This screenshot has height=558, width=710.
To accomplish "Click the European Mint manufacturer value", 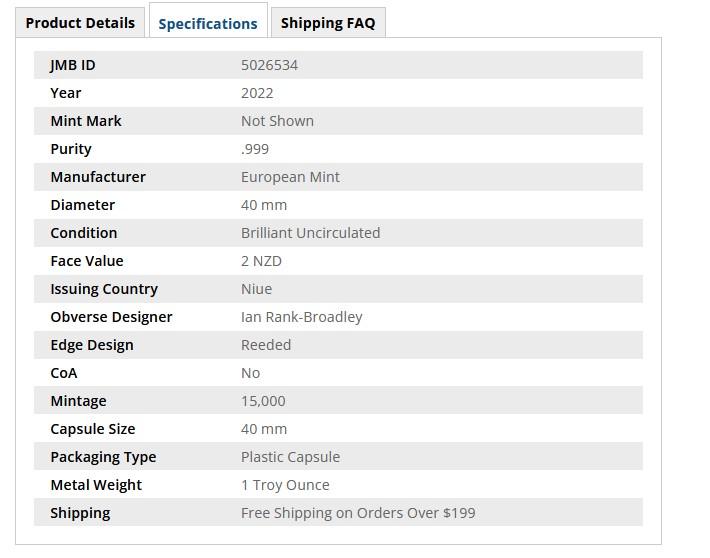I will tap(290, 177).
